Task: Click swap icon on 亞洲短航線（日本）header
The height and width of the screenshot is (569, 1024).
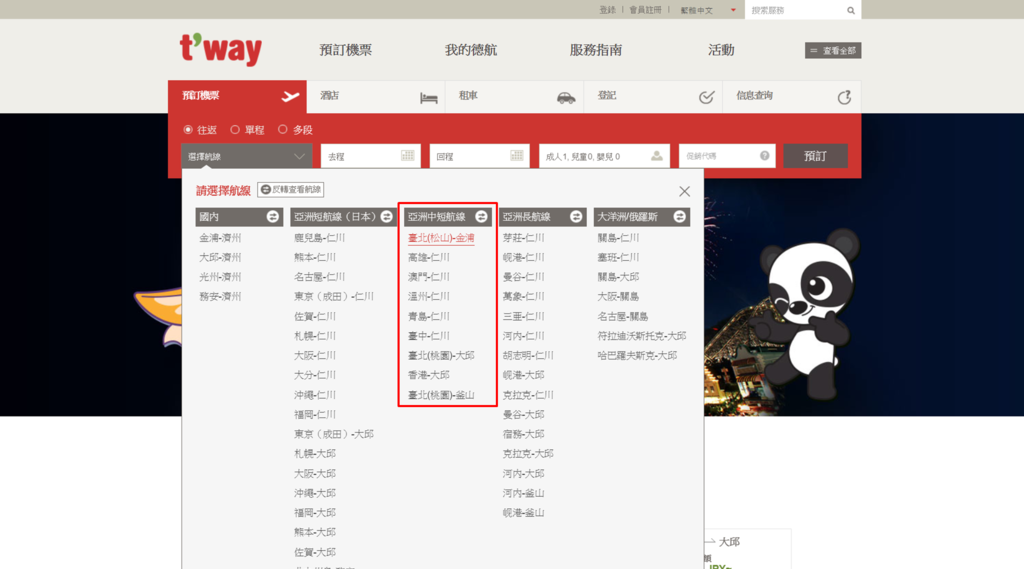Action: (387, 216)
